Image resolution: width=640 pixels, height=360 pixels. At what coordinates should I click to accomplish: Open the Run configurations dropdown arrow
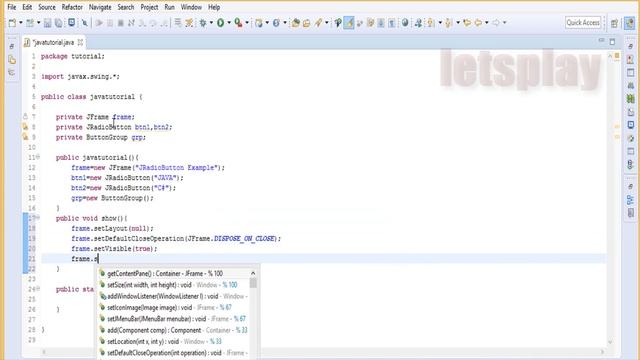coord(229,23)
